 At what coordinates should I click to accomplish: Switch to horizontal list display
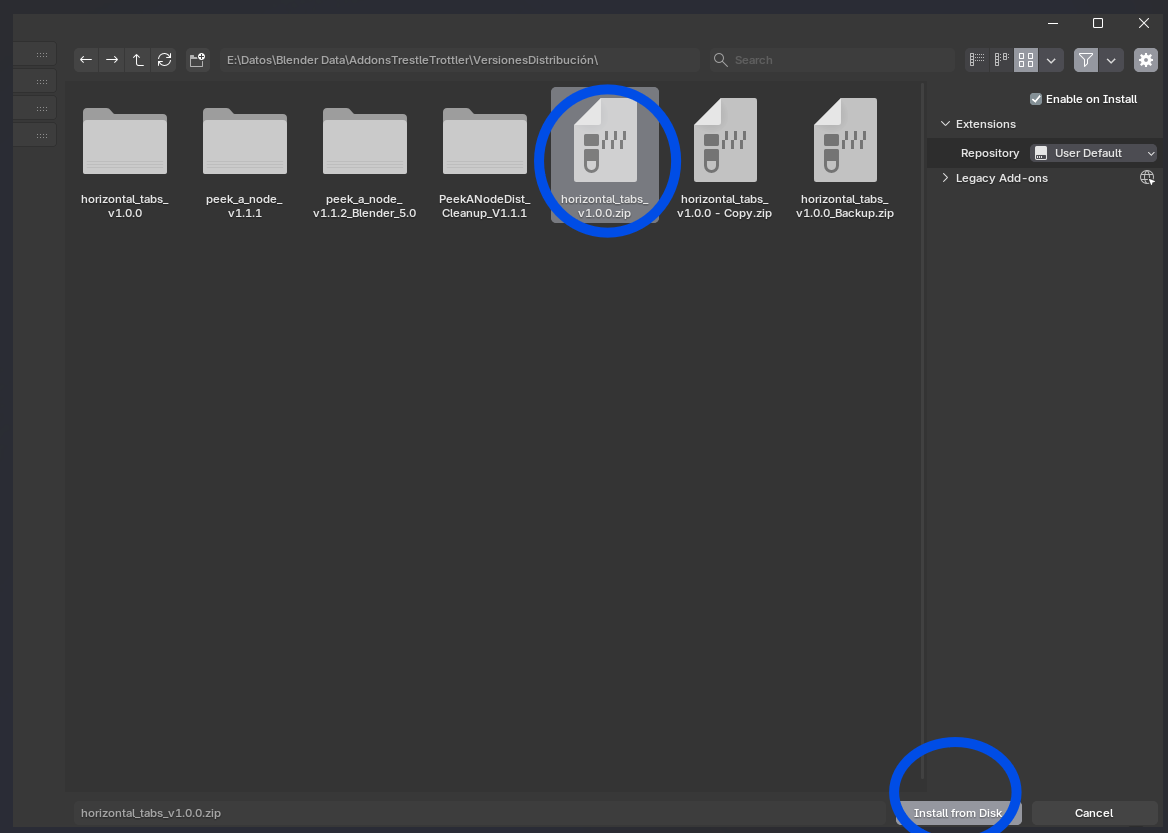[x=1002, y=60]
